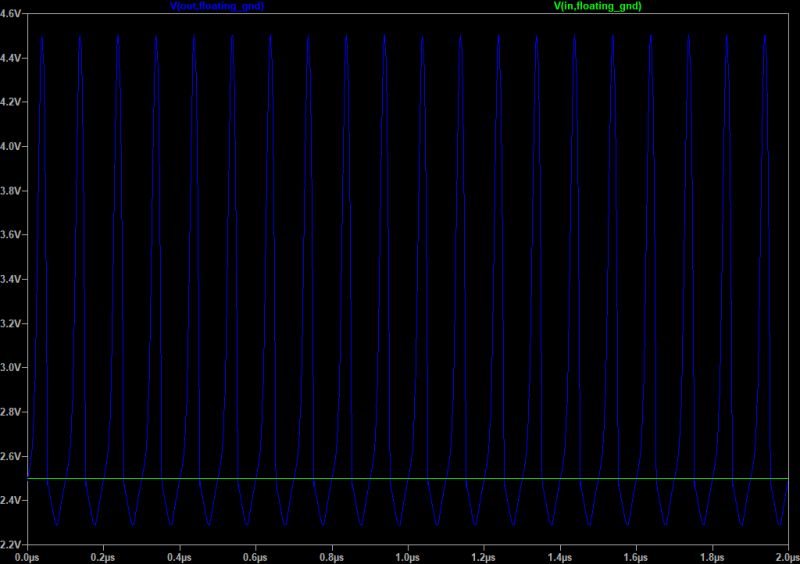Click the 1.6µs time axis label
The width and height of the screenshot is (800, 564).
click(x=636, y=557)
